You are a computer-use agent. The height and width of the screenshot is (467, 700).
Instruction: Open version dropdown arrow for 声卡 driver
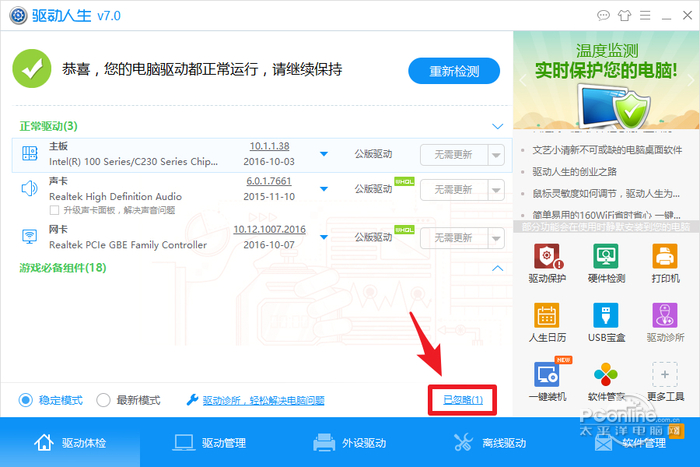324,189
